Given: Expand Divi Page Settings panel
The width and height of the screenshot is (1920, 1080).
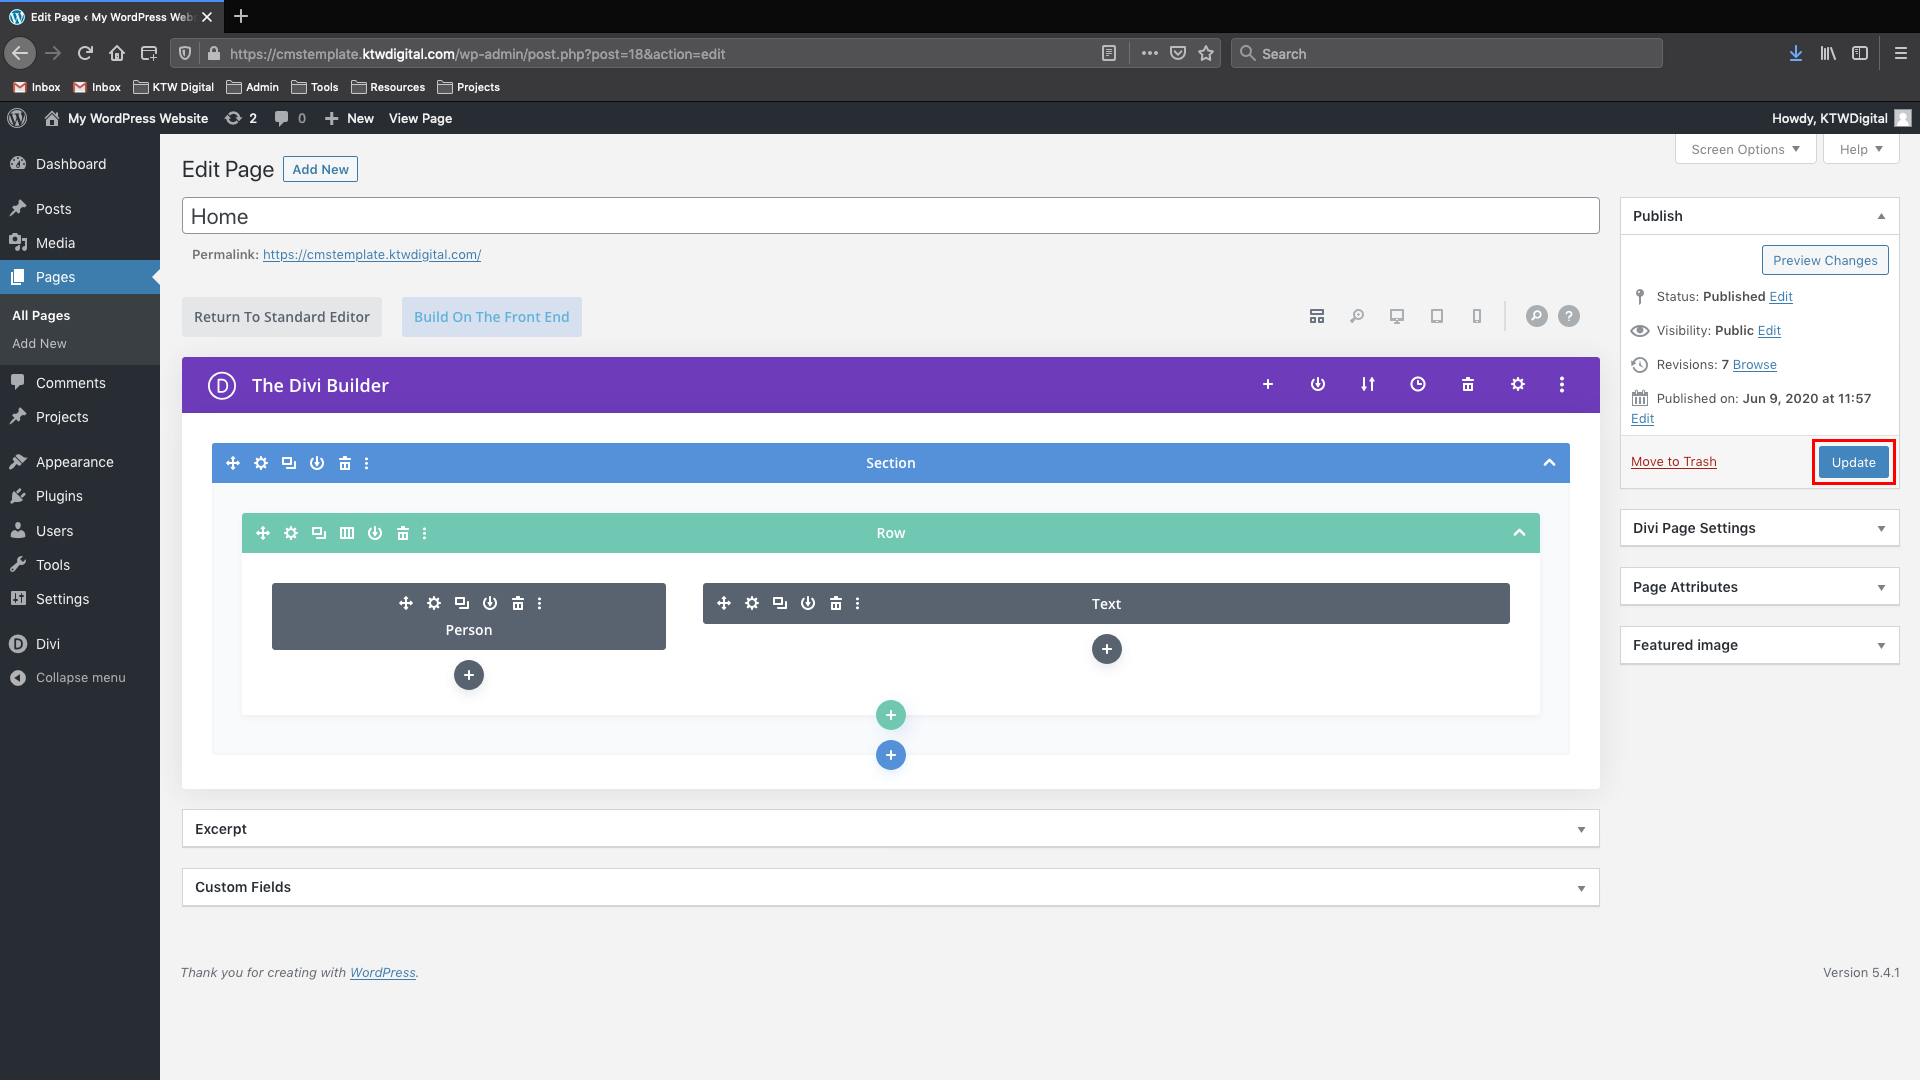Looking at the screenshot, I should (1881, 528).
